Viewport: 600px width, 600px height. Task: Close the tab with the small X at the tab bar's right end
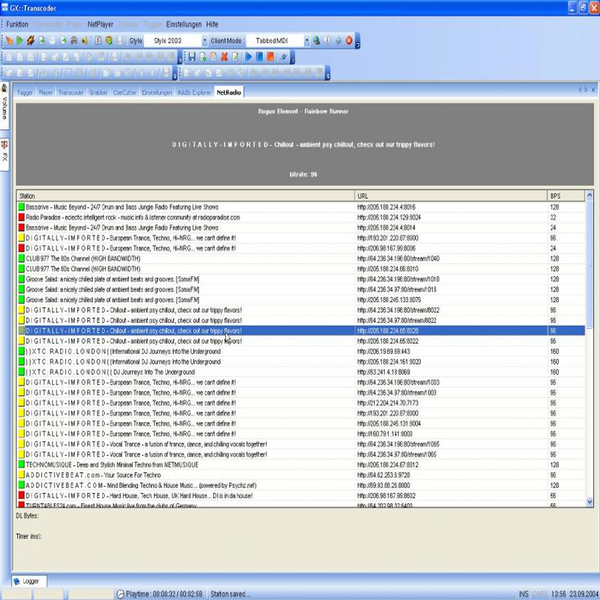click(593, 90)
